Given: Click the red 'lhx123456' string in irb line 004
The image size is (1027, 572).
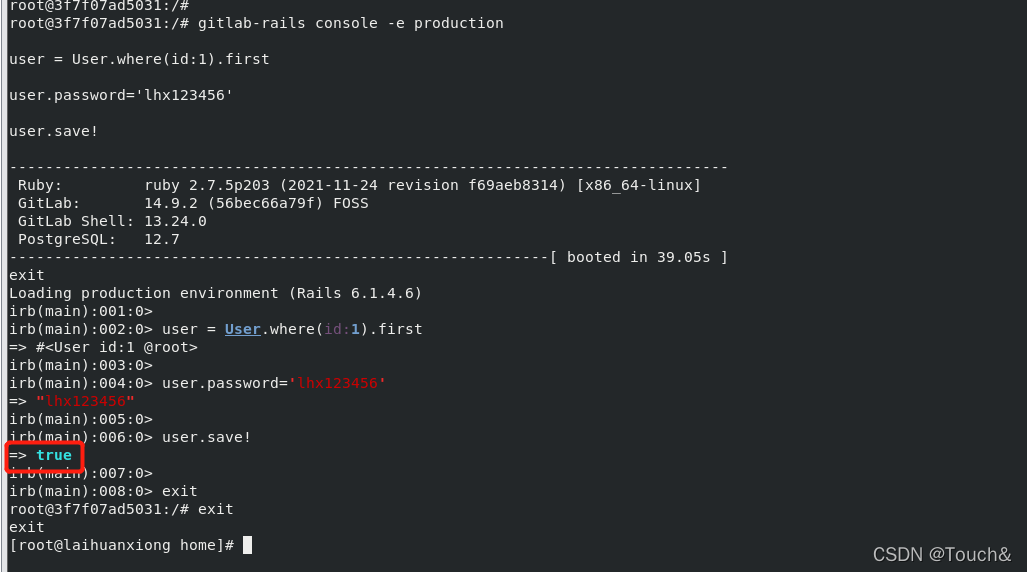Looking at the screenshot, I should (x=336, y=383).
